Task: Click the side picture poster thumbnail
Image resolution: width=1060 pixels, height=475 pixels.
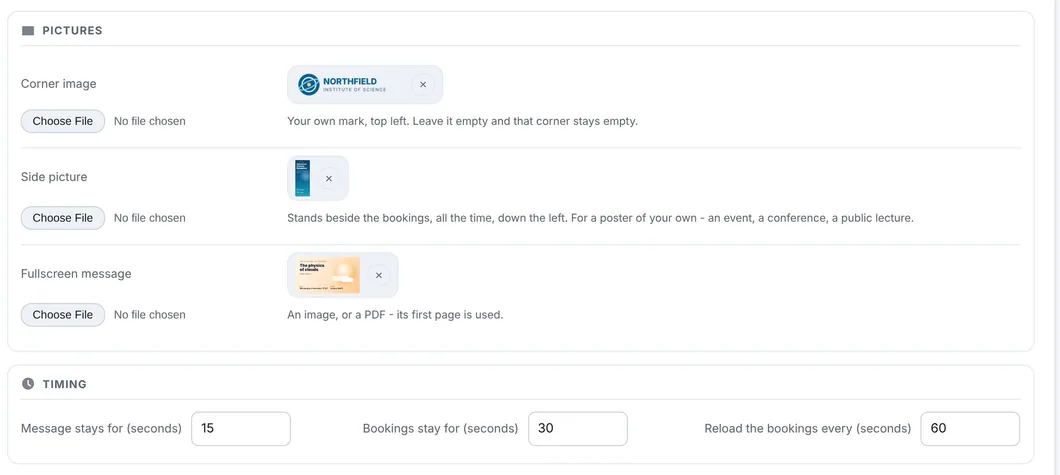Action: tap(302, 178)
